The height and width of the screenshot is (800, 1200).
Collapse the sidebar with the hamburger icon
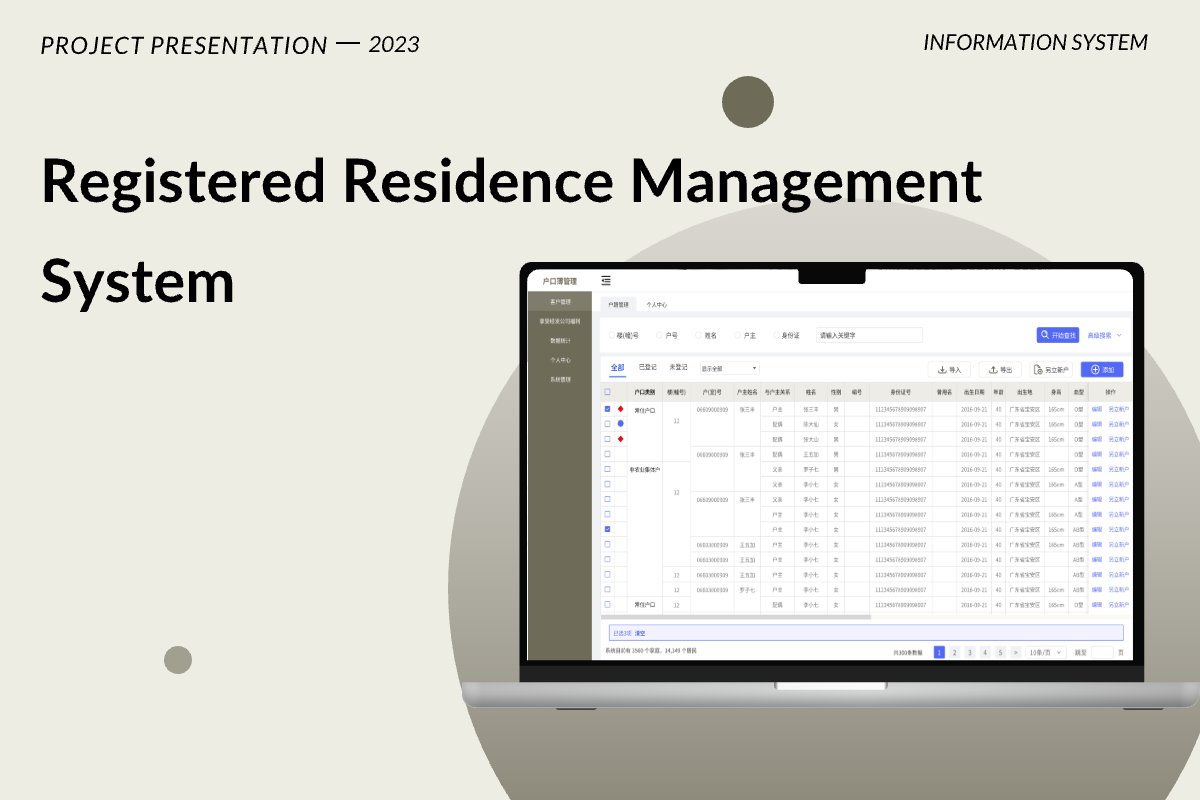605,279
